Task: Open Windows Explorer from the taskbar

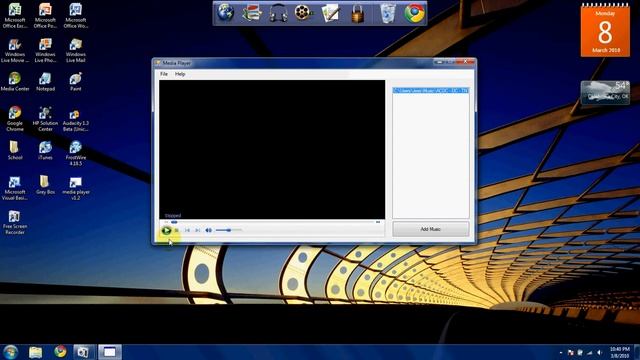Action: [x=36, y=352]
